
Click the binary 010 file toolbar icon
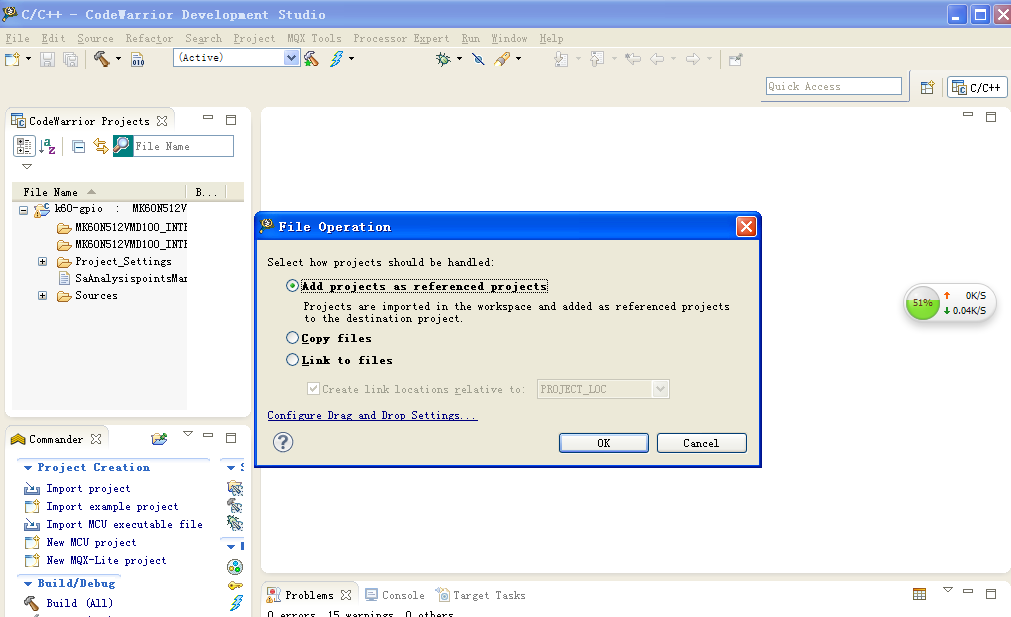click(137, 59)
